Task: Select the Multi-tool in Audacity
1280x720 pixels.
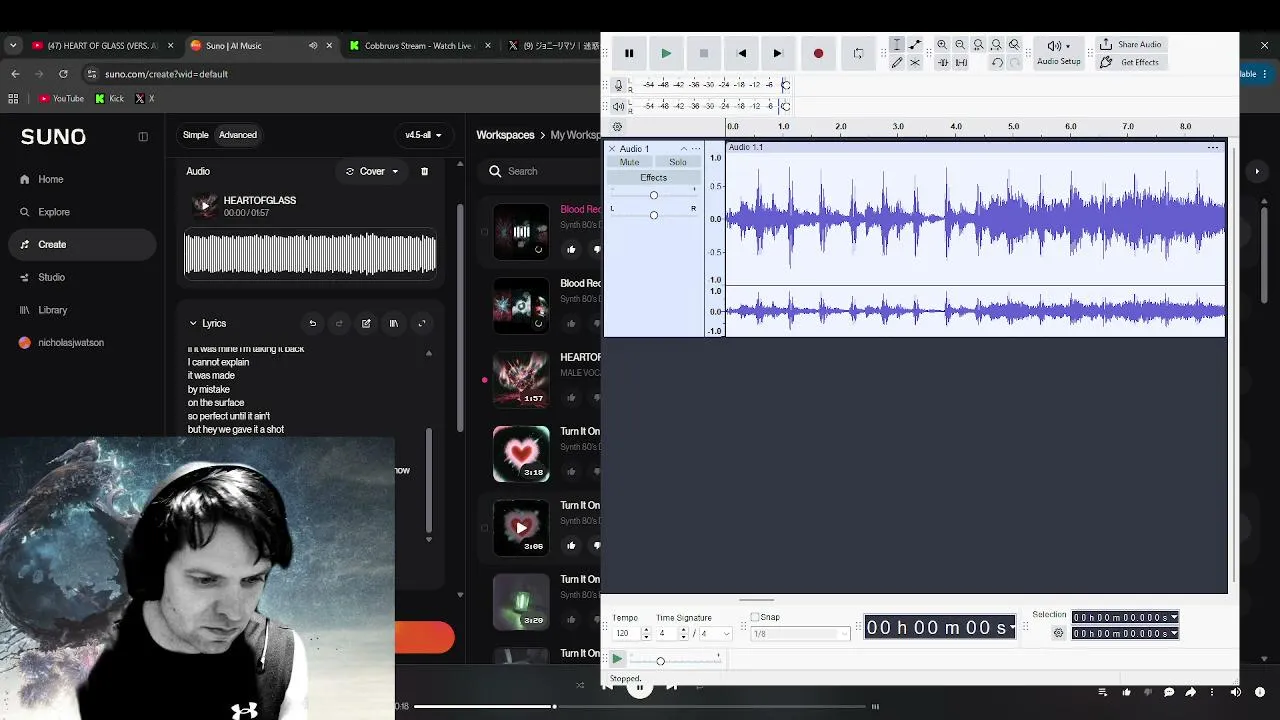Action: [x=915, y=62]
